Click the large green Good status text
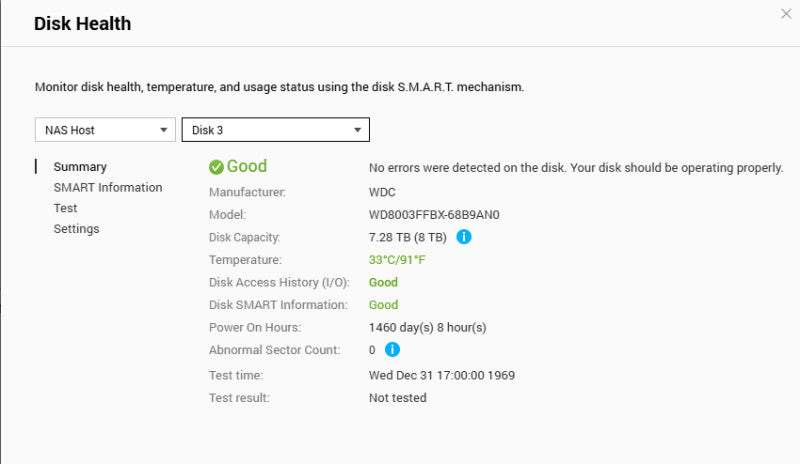The height and width of the screenshot is (464, 800). [x=247, y=166]
